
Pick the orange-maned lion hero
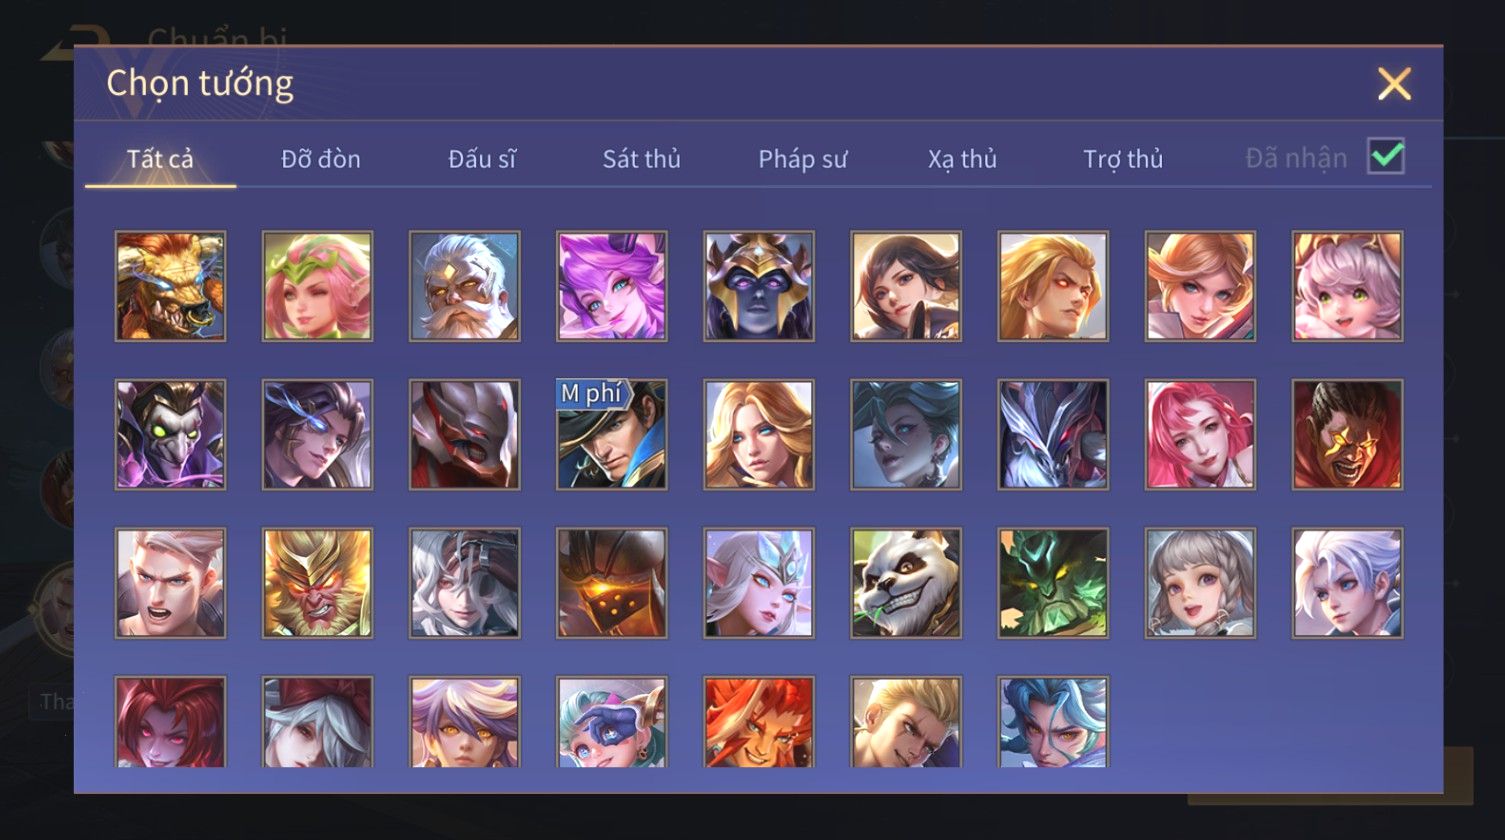pos(759,722)
